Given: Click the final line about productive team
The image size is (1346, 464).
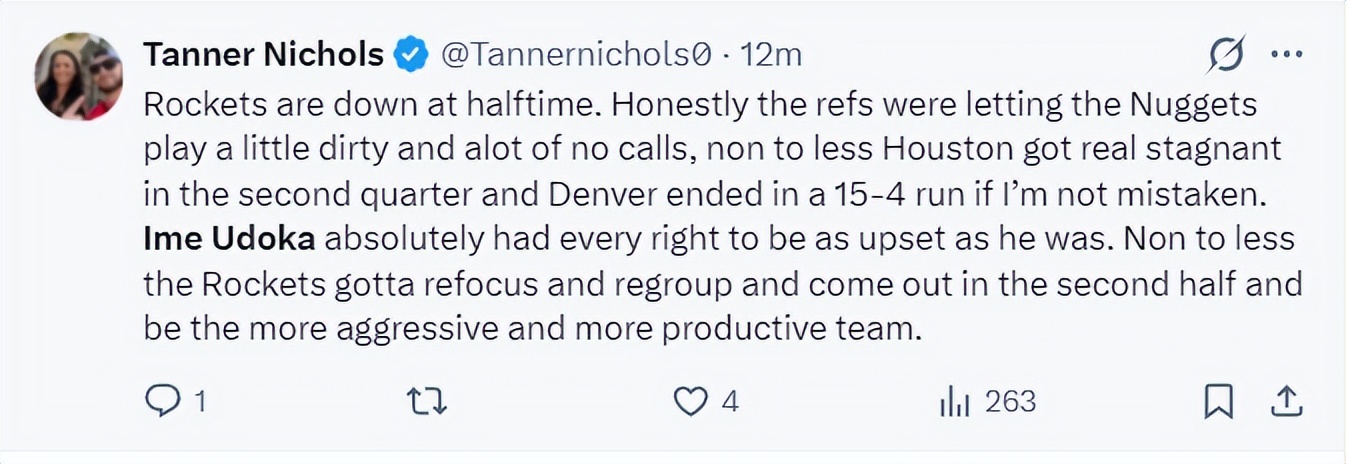Looking at the screenshot, I should pyautogui.click(x=530, y=330).
